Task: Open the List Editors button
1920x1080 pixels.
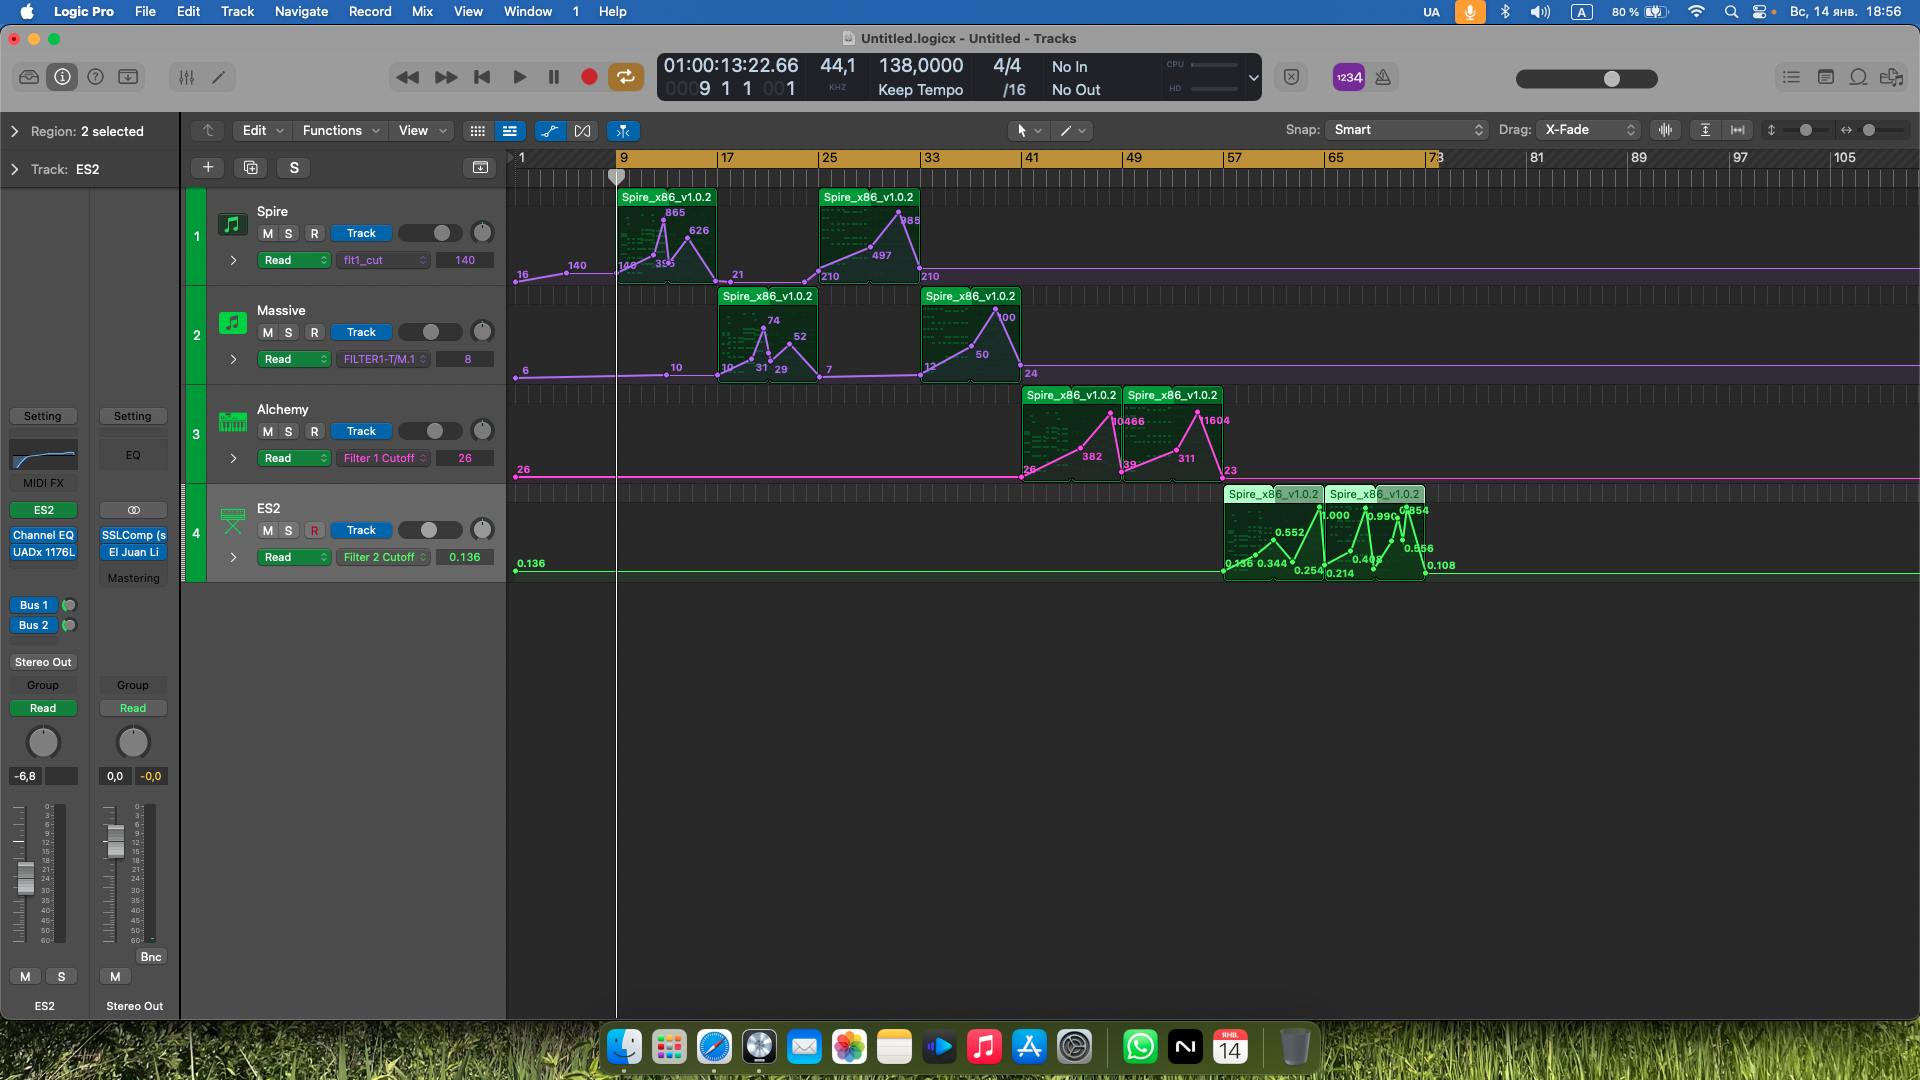Action: pyautogui.click(x=1791, y=77)
